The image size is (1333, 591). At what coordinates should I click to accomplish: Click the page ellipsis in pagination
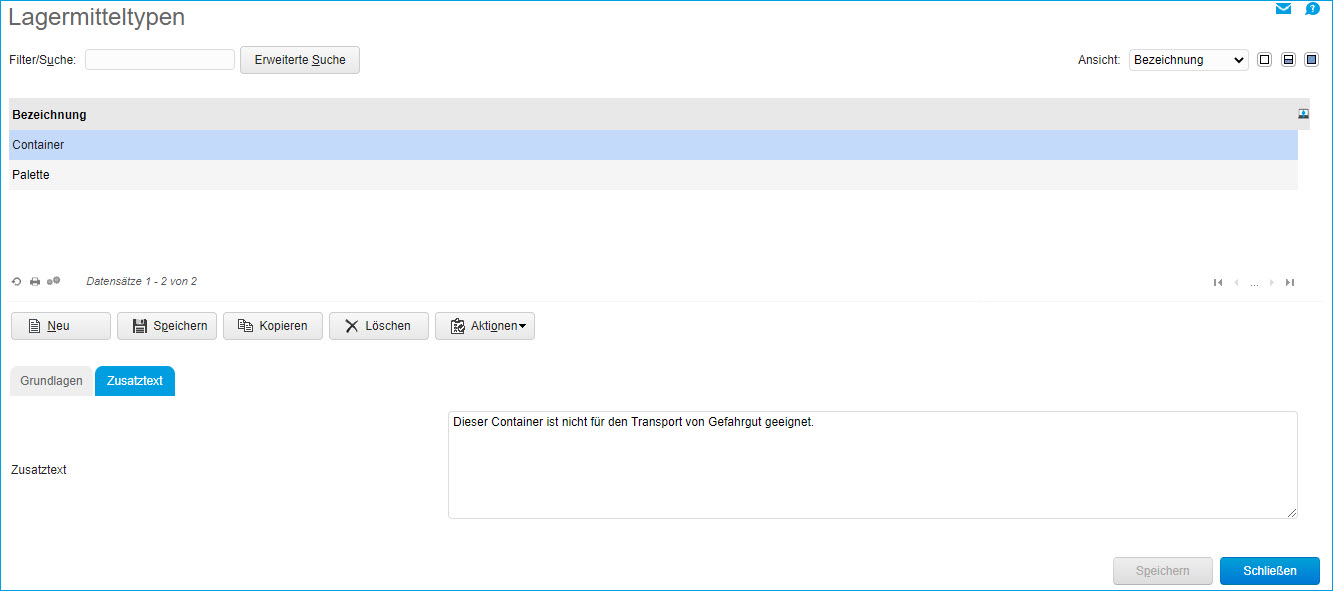(x=1254, y=284)
